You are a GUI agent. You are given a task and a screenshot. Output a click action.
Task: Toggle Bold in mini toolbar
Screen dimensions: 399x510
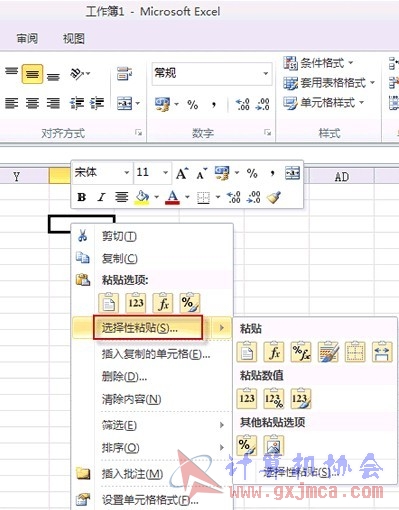[x=81, y=197]
